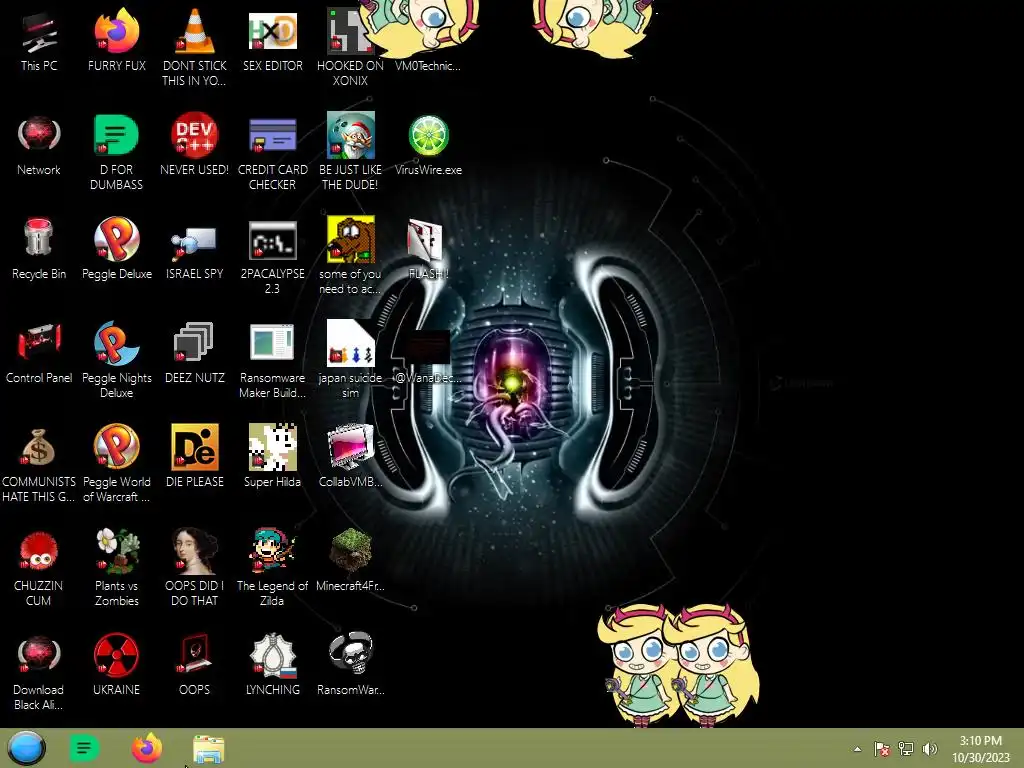Open the Start orb on taskbar
1024x768 pixels.
pos(26,748)
